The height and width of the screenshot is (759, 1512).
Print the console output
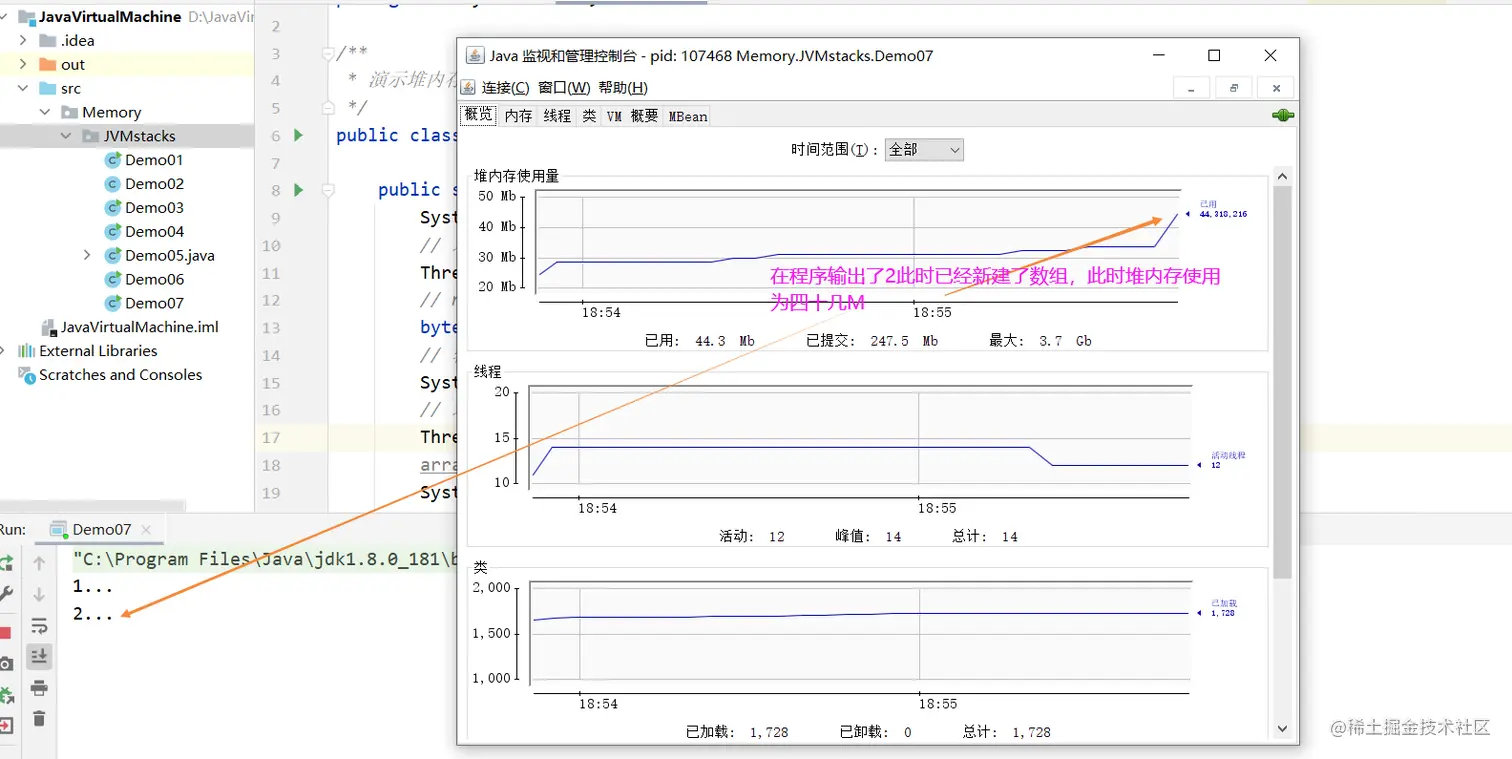[38, 687]
